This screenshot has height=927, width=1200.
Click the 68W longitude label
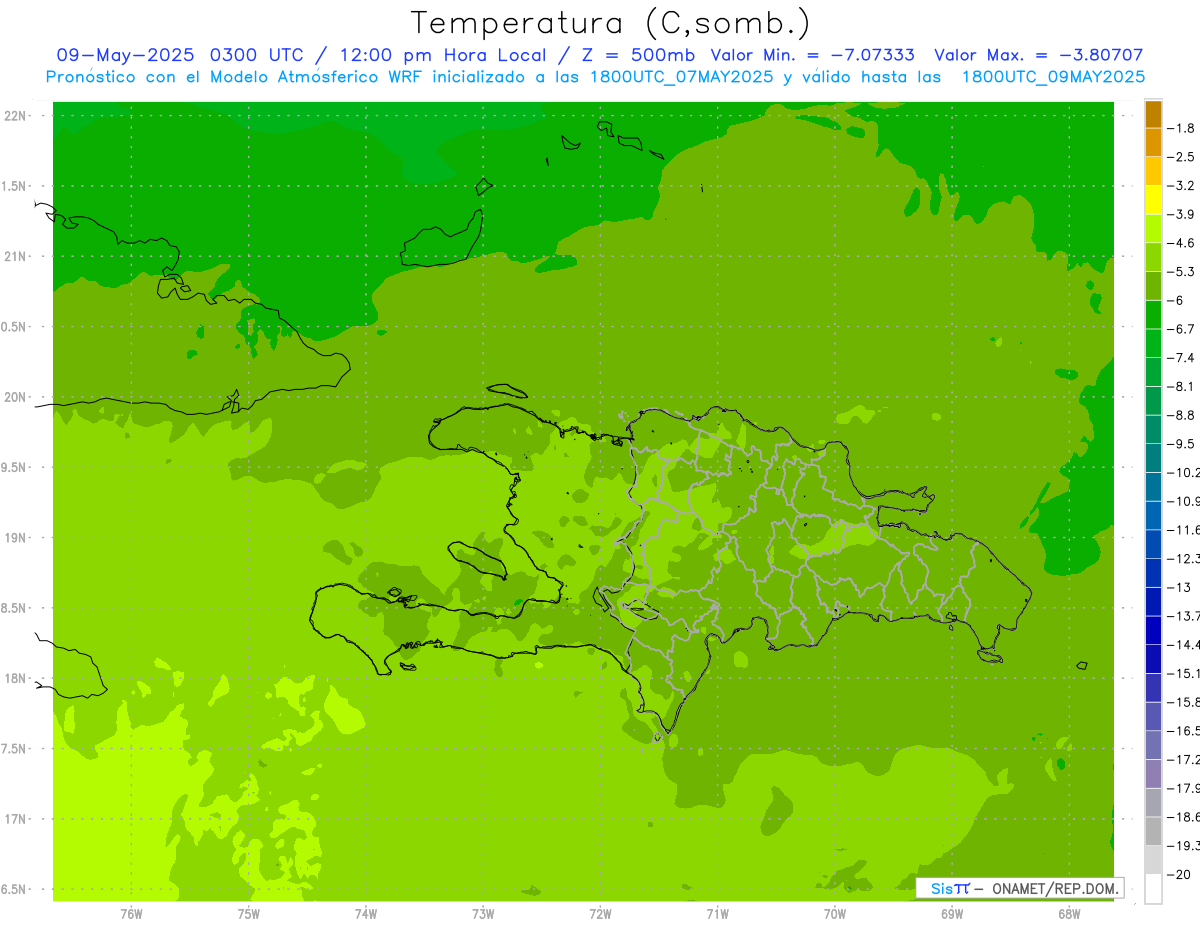click(x=1069, y=914)
